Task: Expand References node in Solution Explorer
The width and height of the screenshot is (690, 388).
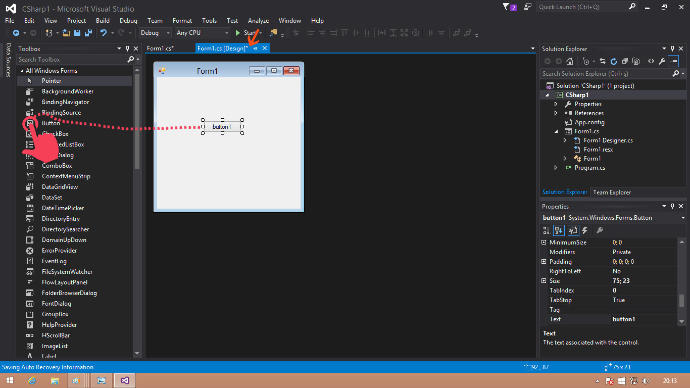Action: tap(556, 113)
